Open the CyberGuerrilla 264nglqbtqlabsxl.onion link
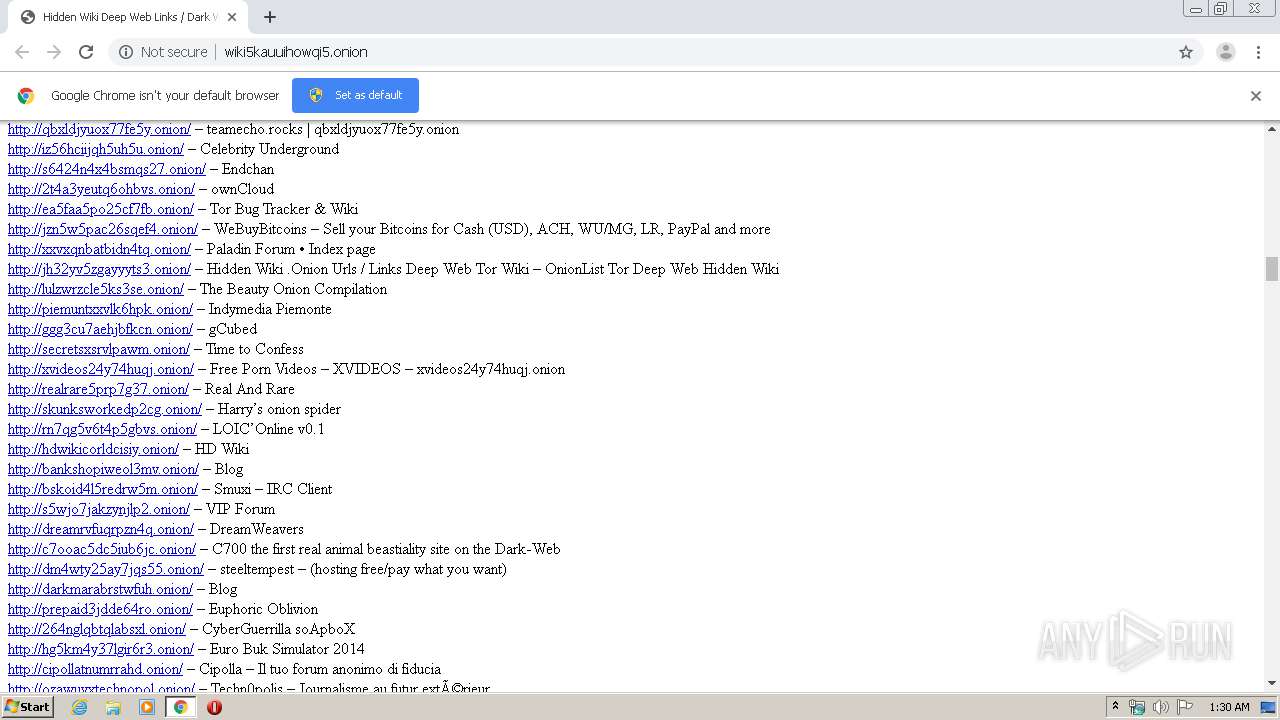1280x720 pixels. click(97, 629)
